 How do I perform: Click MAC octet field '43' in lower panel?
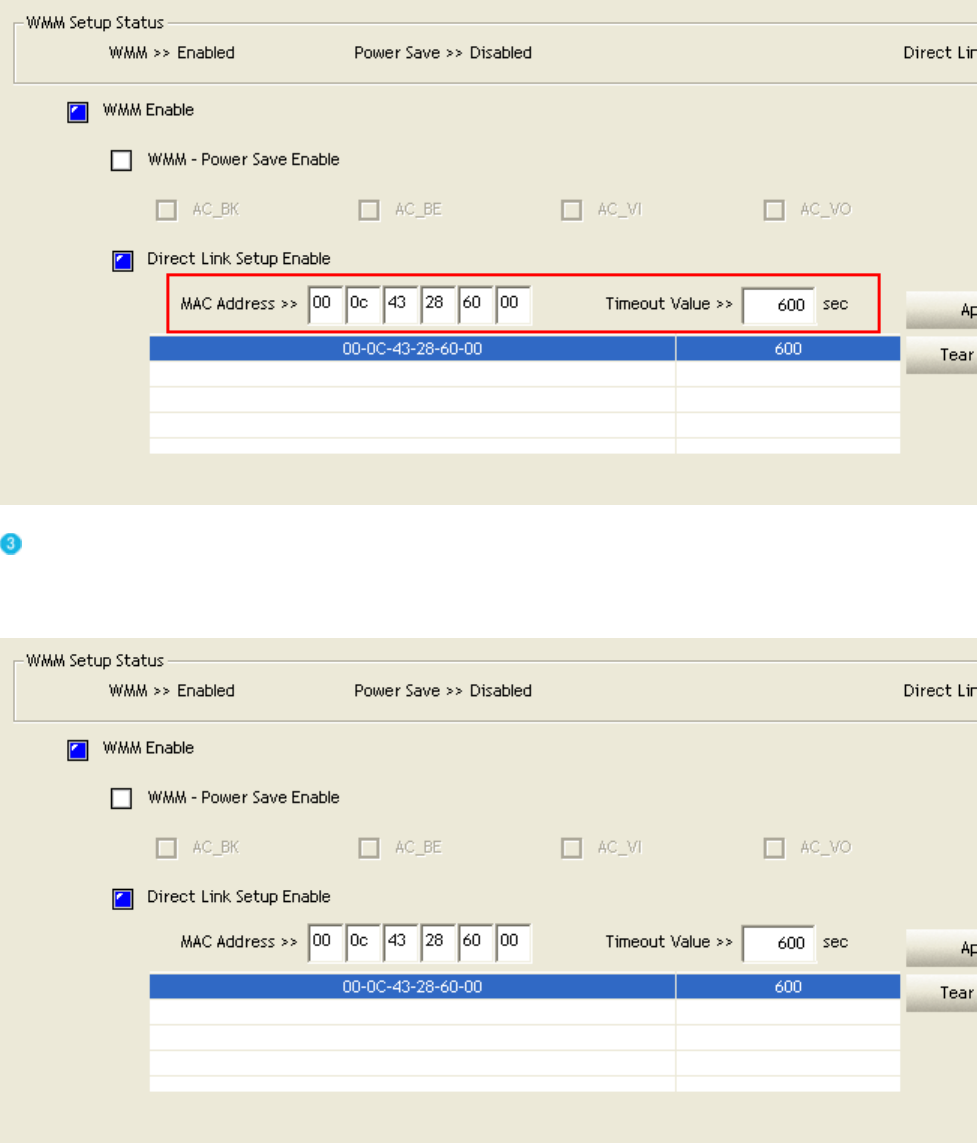pyautogui.click(x=400, y=943)
